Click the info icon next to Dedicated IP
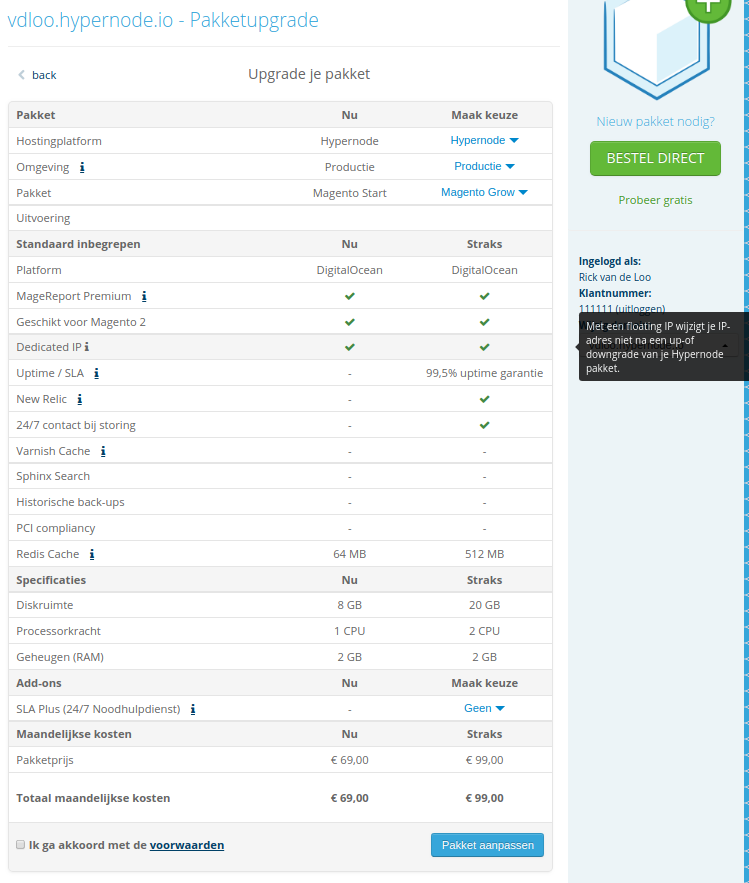749x883 pixels. pyautogui.click(x=87, y=347)
